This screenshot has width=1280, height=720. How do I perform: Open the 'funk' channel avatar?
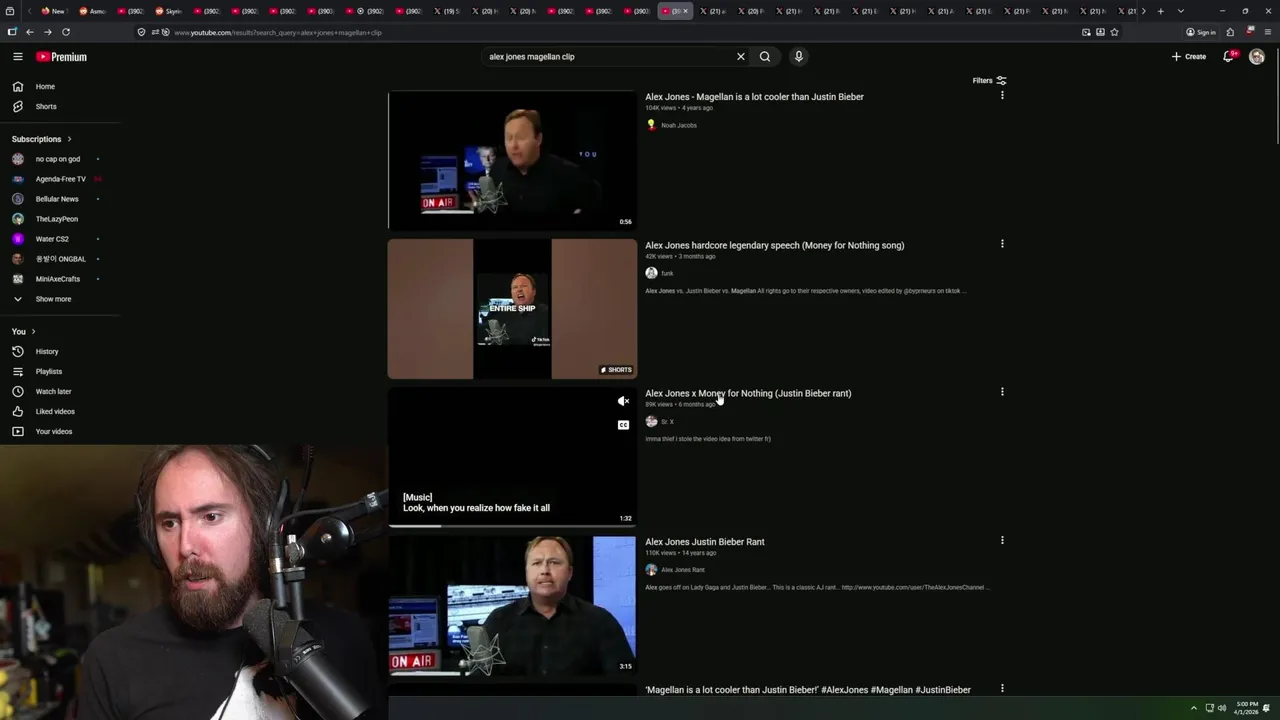[x=651, y=273]
